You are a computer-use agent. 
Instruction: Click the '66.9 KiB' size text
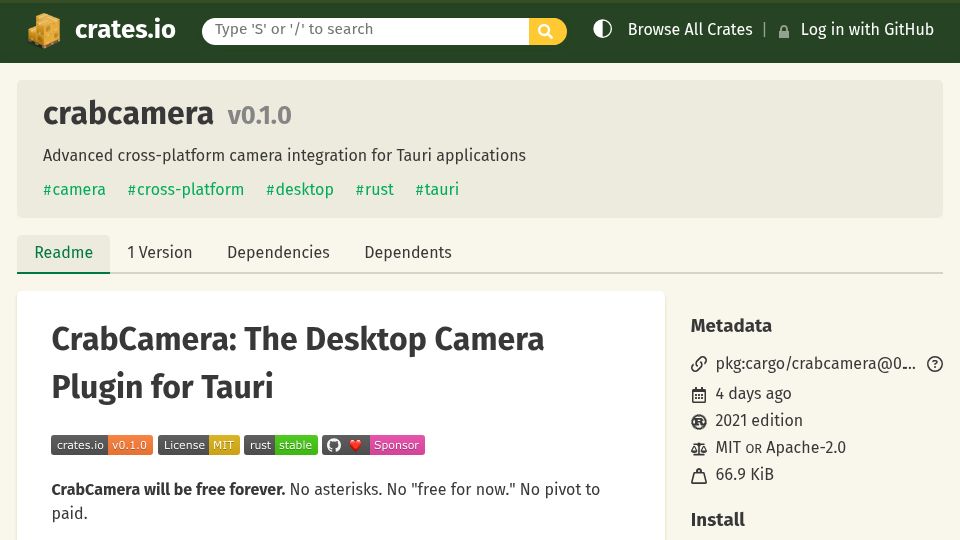(x=744, y=474)
